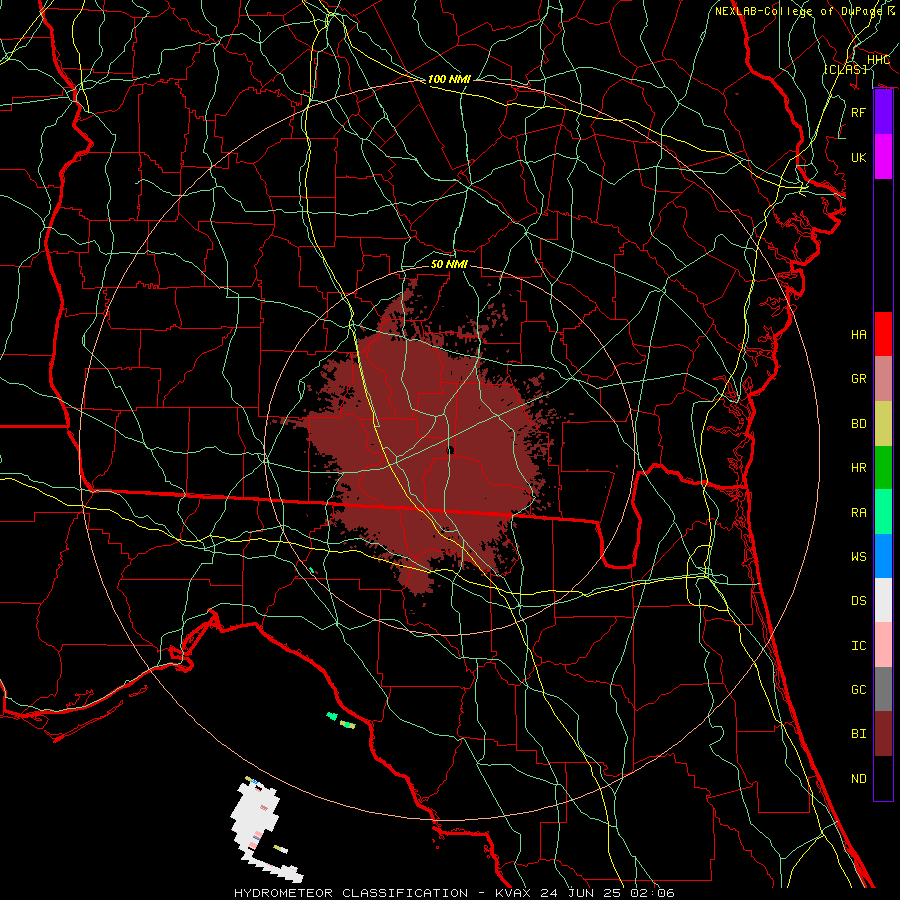Click the 'IC' legend label
This screenshot has height=900, width=900.
tap(858, 646)
